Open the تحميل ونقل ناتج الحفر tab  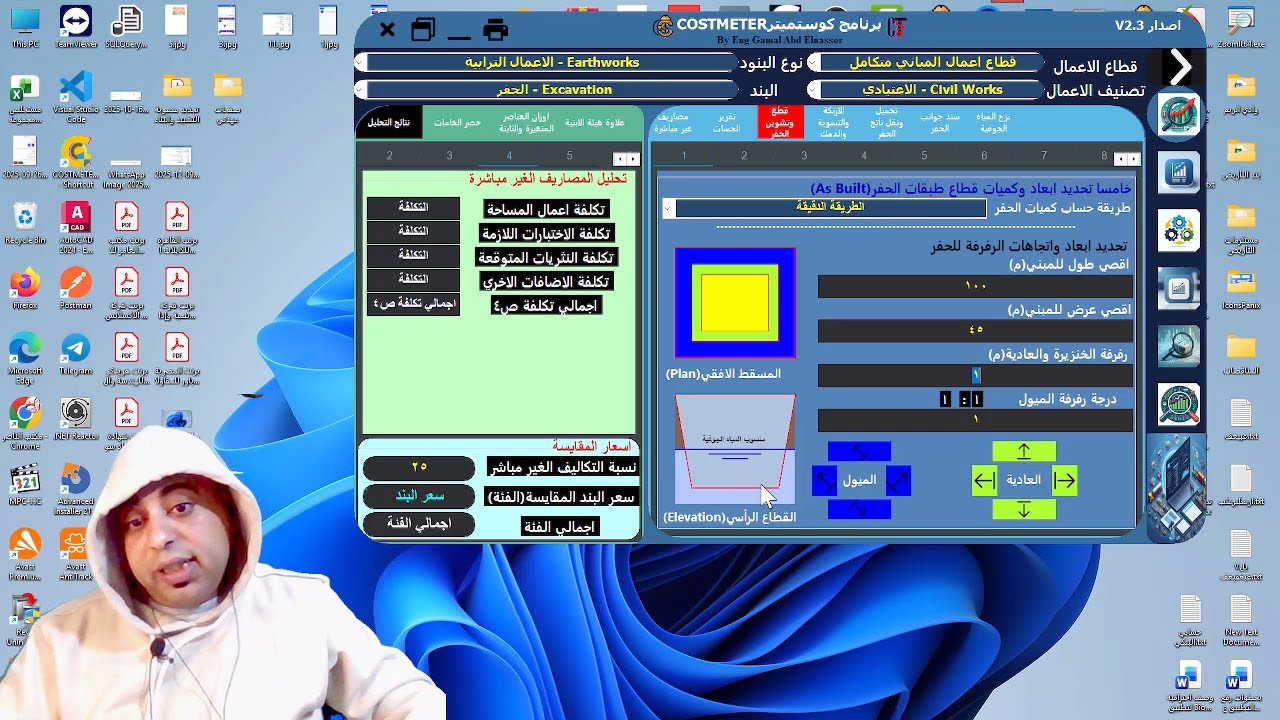pyautogui.click(x=887, y=122)
